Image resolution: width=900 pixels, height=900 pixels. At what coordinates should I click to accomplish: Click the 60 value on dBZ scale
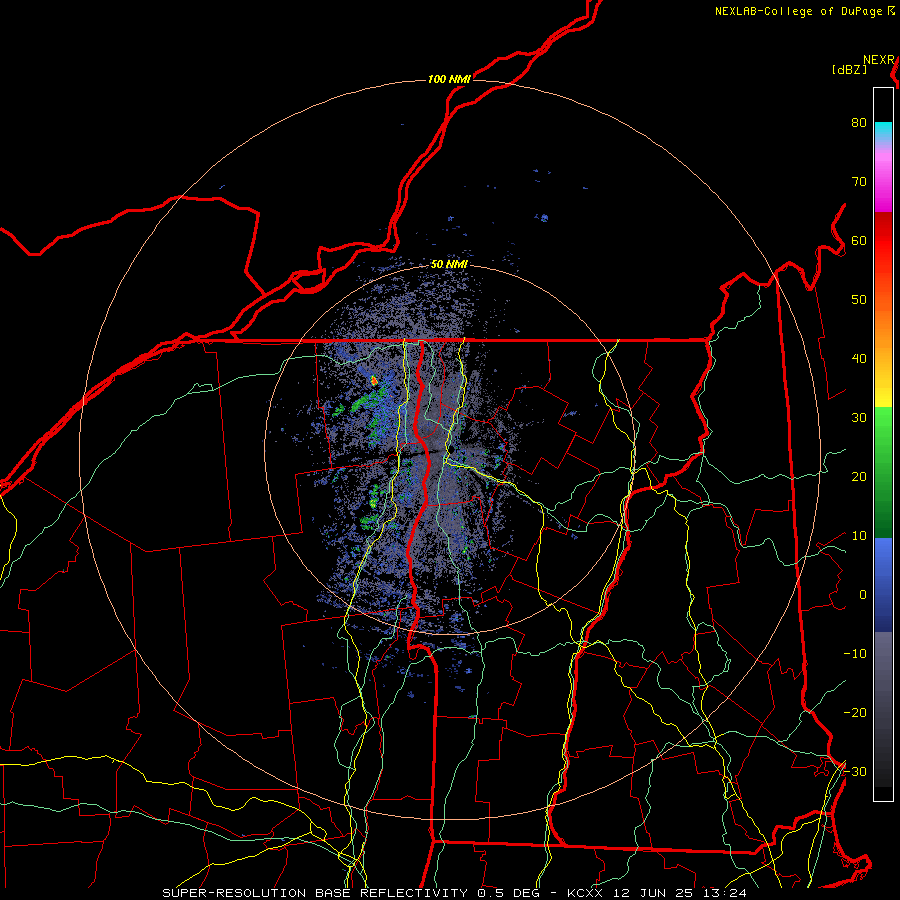(859, 240)
